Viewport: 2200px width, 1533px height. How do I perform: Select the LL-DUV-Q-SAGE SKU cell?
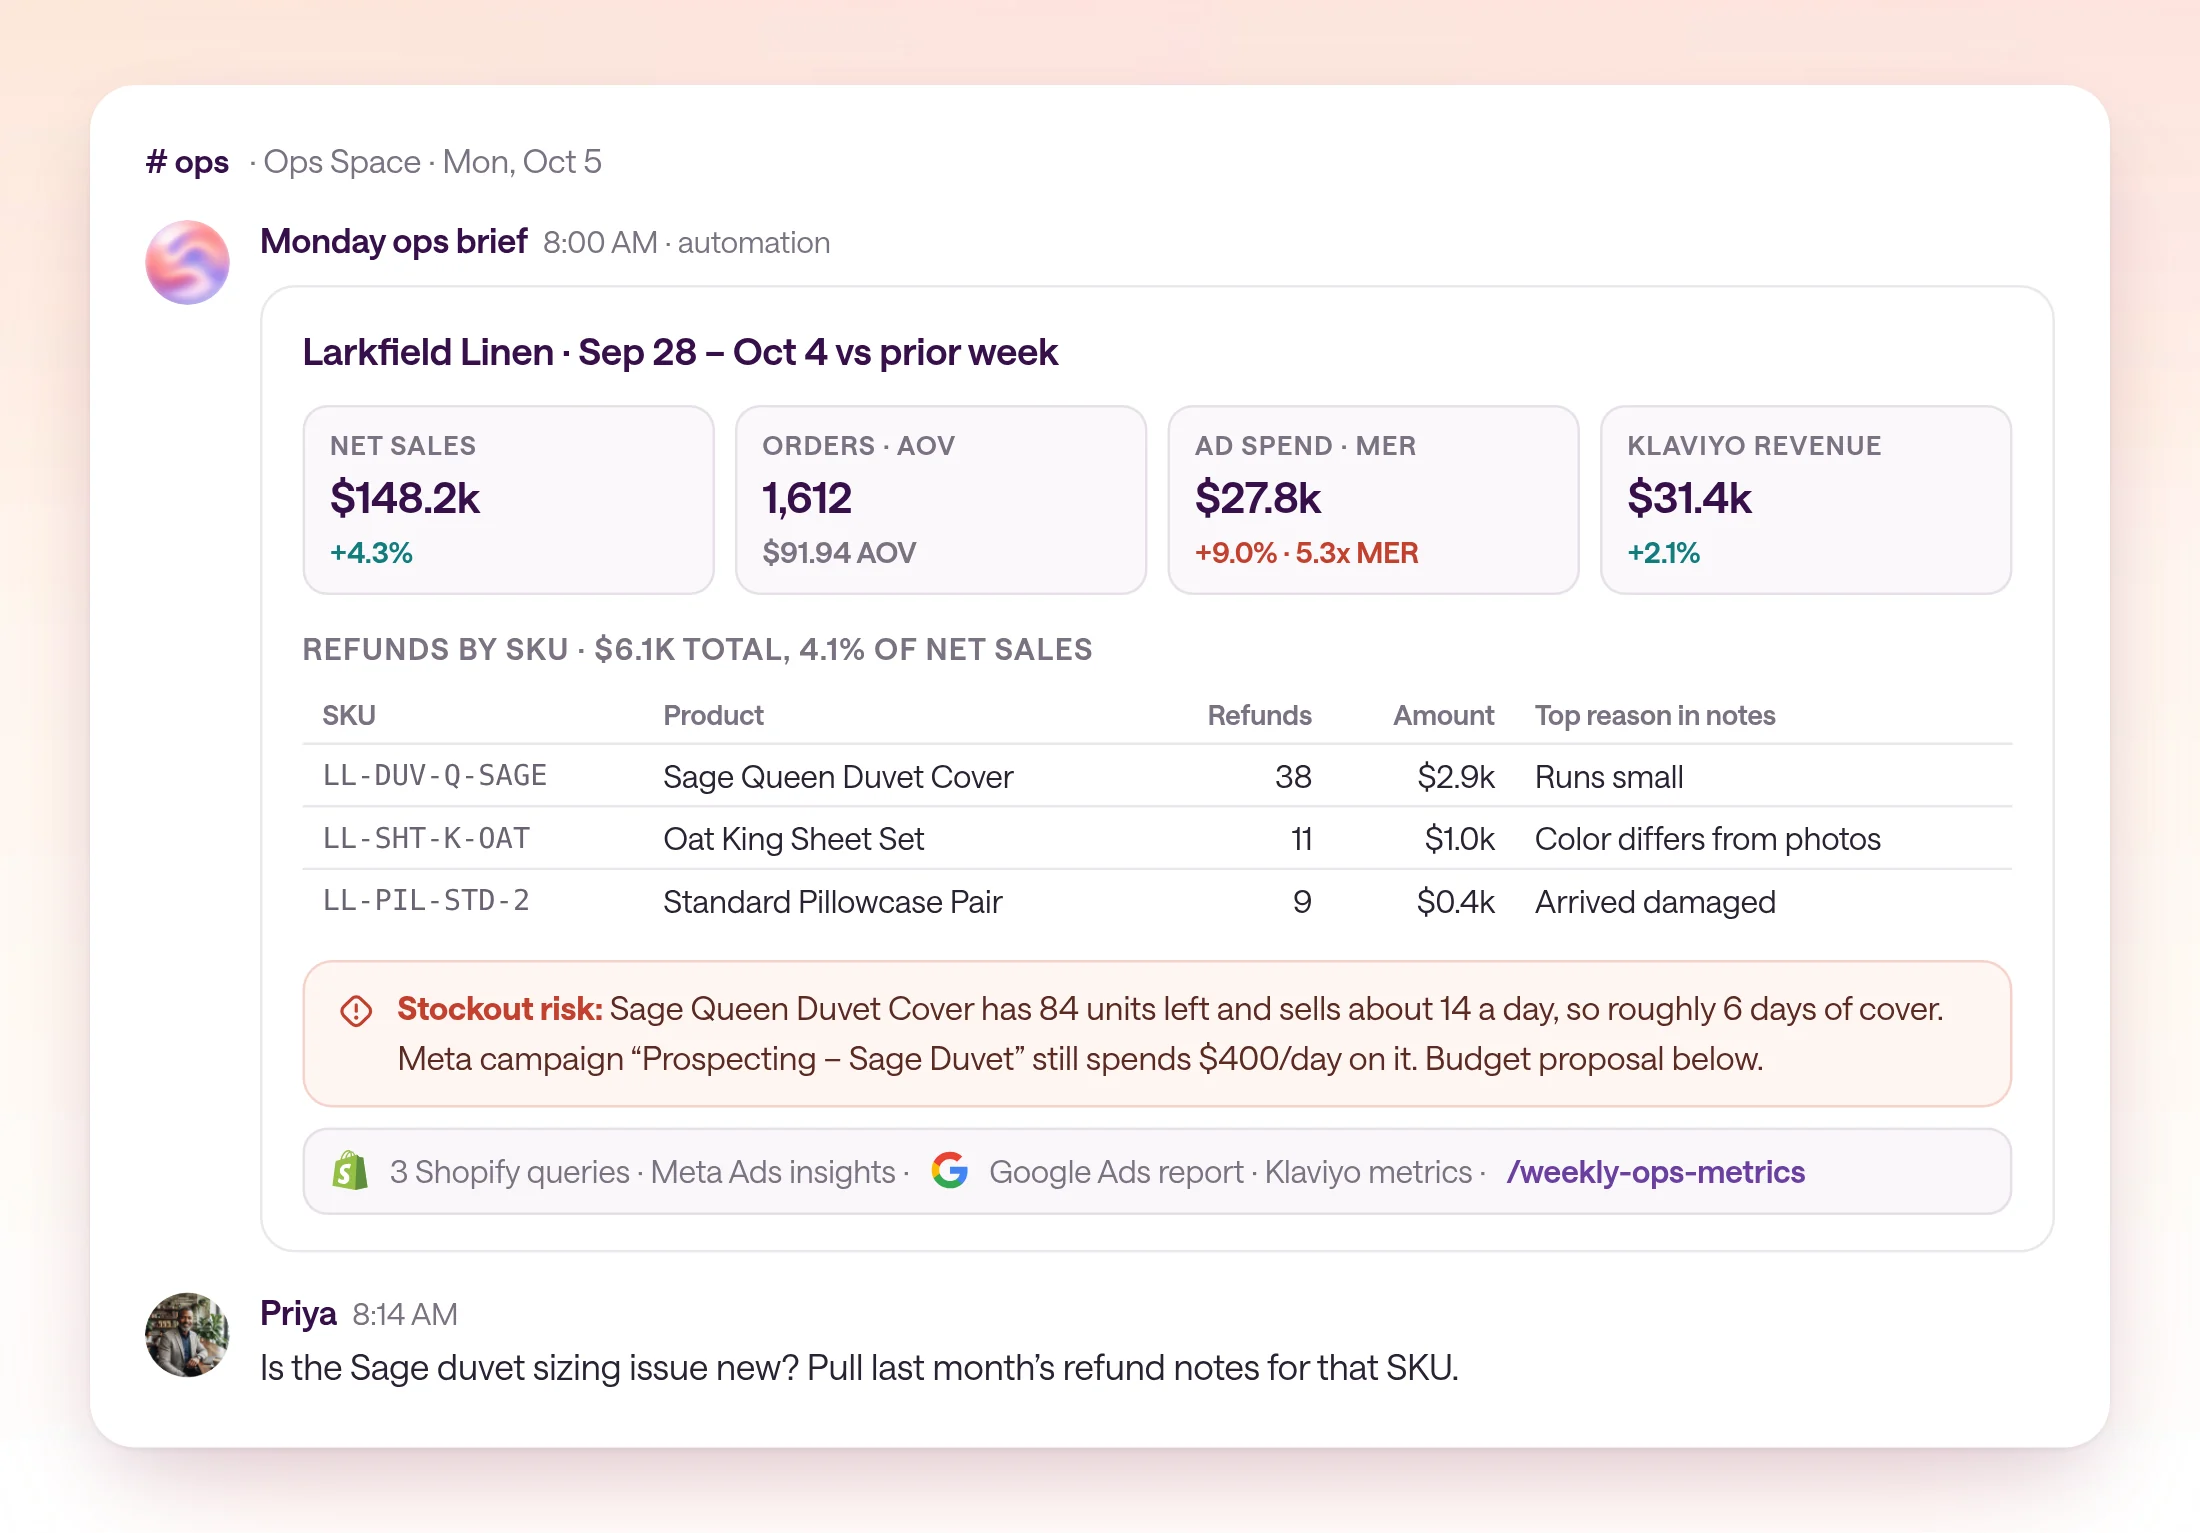(435, 775)
